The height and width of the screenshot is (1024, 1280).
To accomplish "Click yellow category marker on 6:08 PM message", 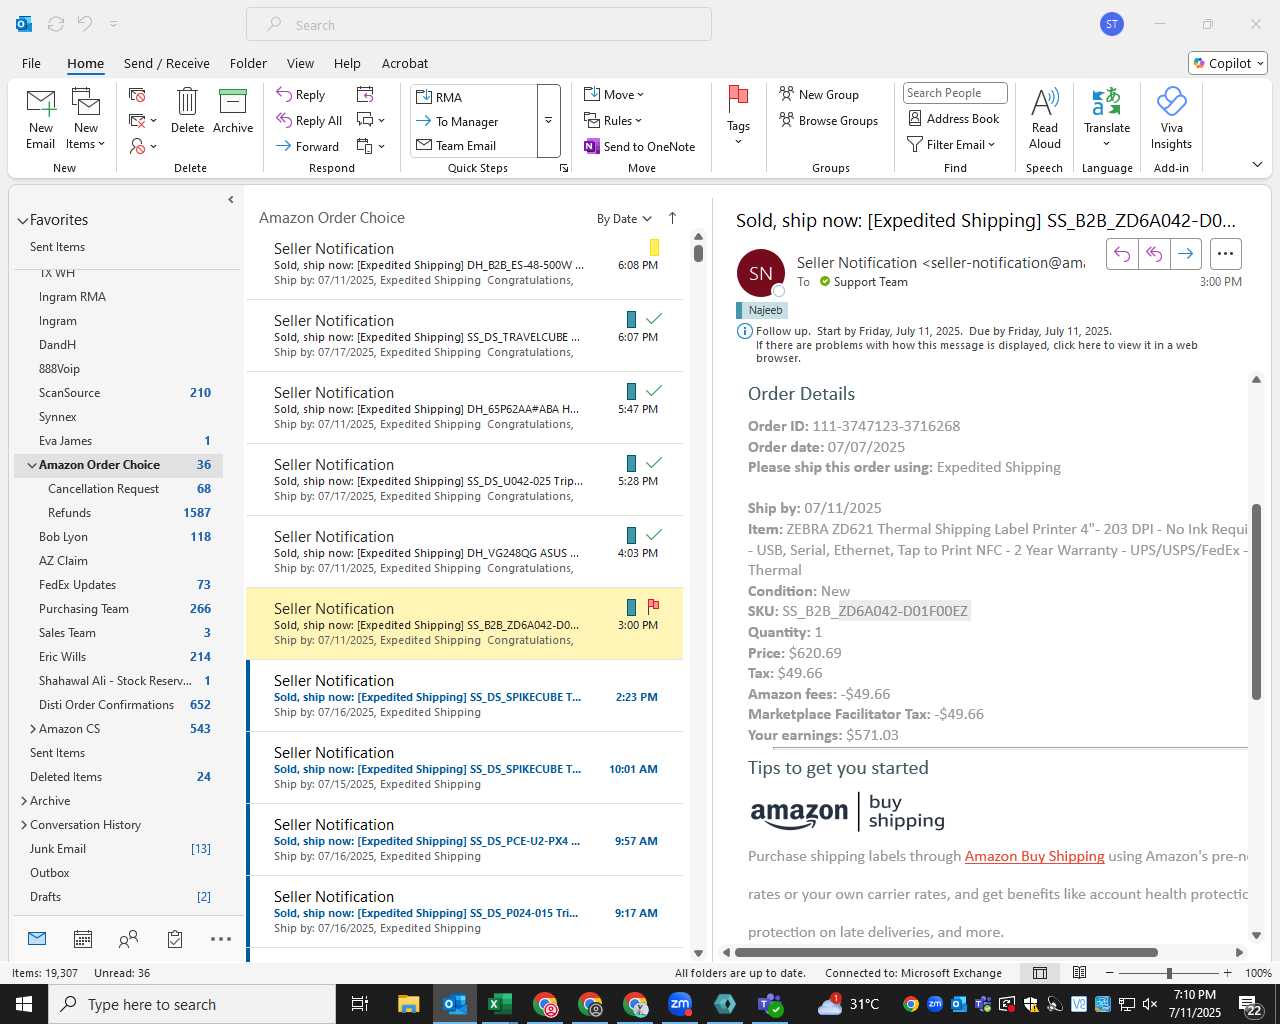I will (654, 247).
